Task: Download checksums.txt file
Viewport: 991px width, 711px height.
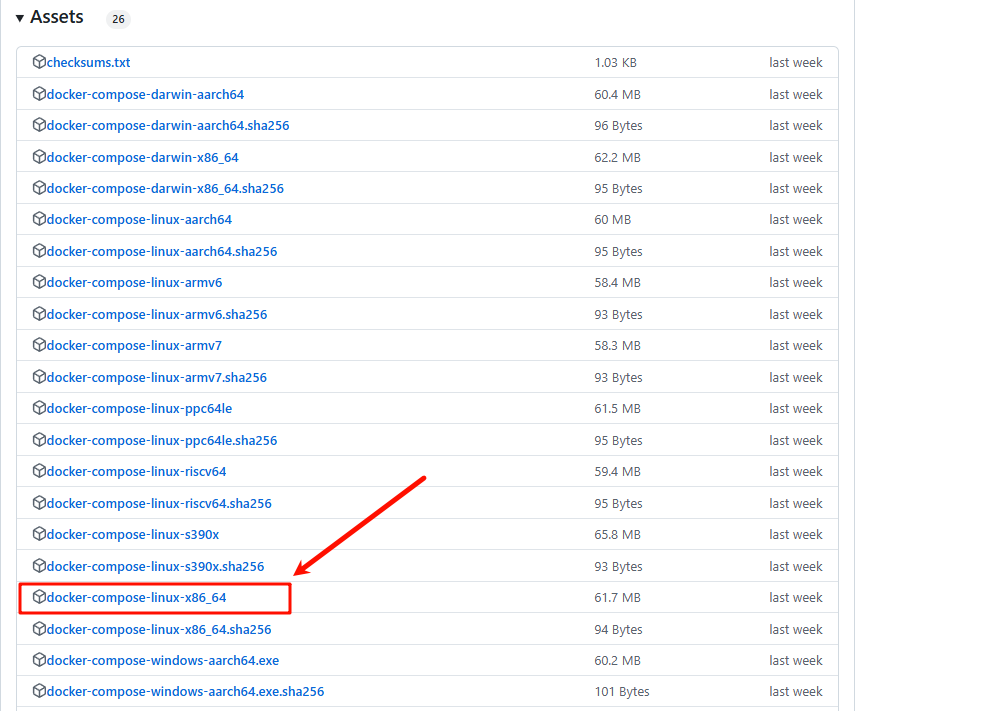Action: [88, 63]
